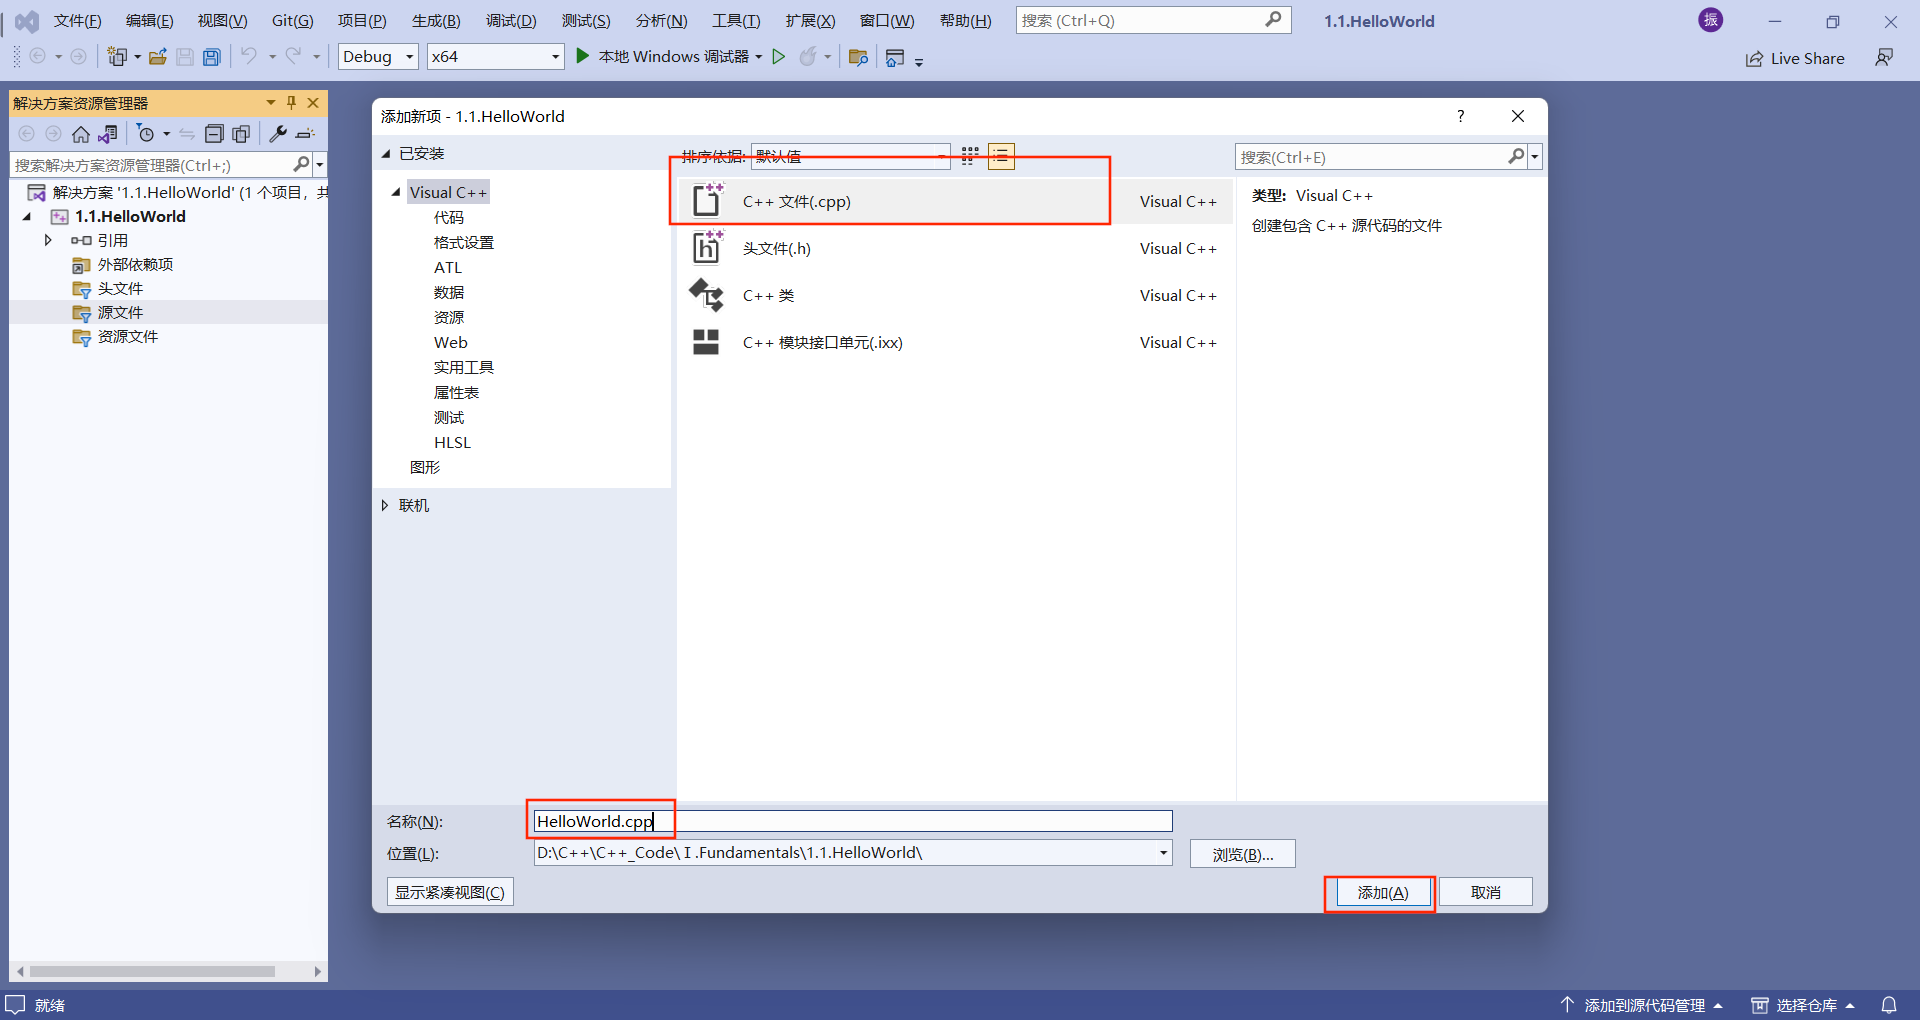Open the local Windows debugger dropdown arrow
1920x1020 pixels.
coord(759,57)
